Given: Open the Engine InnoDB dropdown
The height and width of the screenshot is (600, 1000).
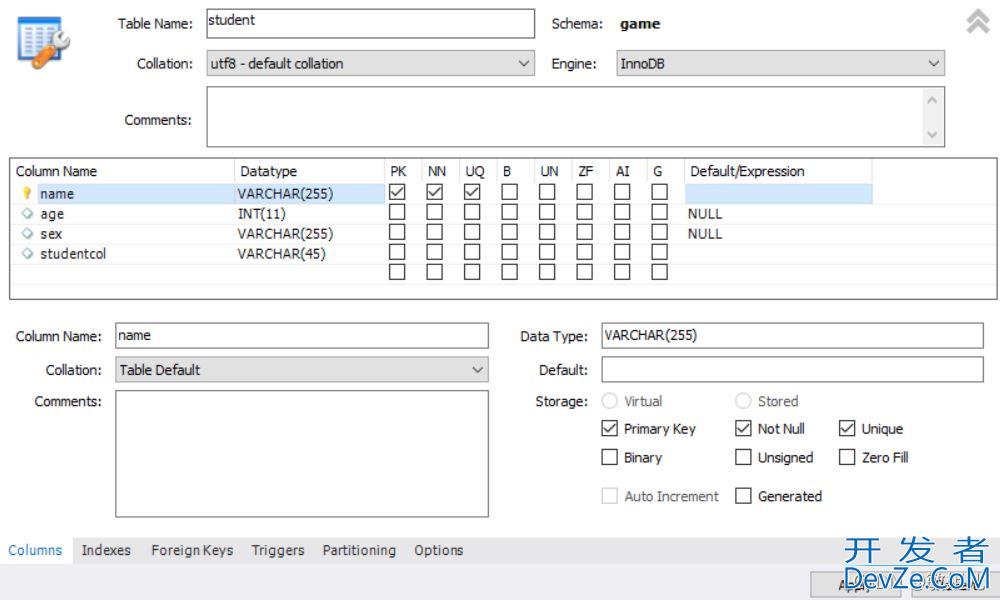Looking at the screenshot, I should tap(780, 63).
